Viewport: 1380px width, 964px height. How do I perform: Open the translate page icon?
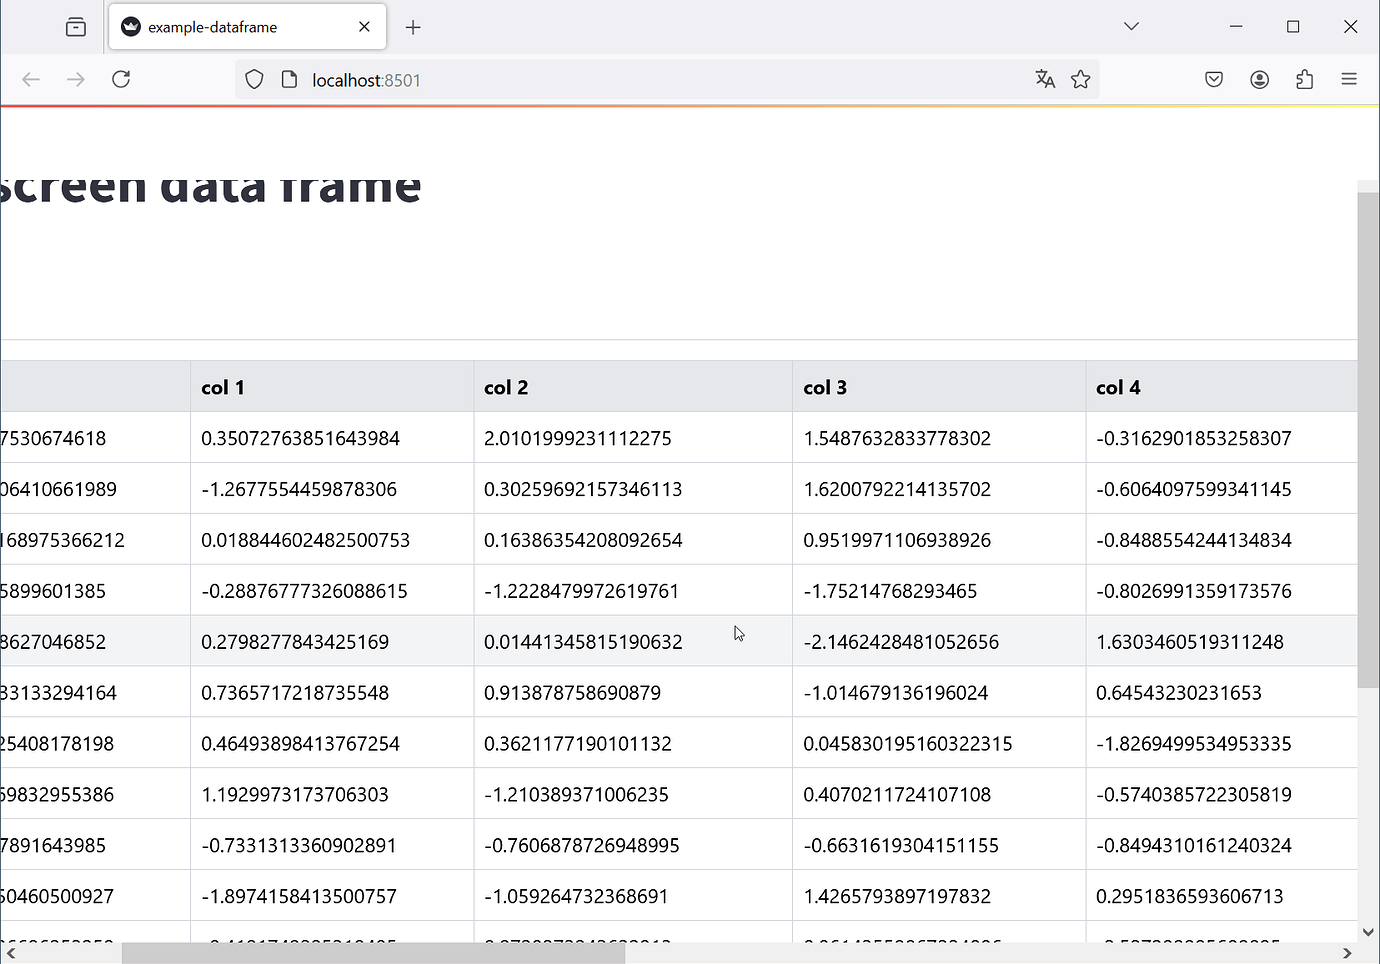[1045, 79]
